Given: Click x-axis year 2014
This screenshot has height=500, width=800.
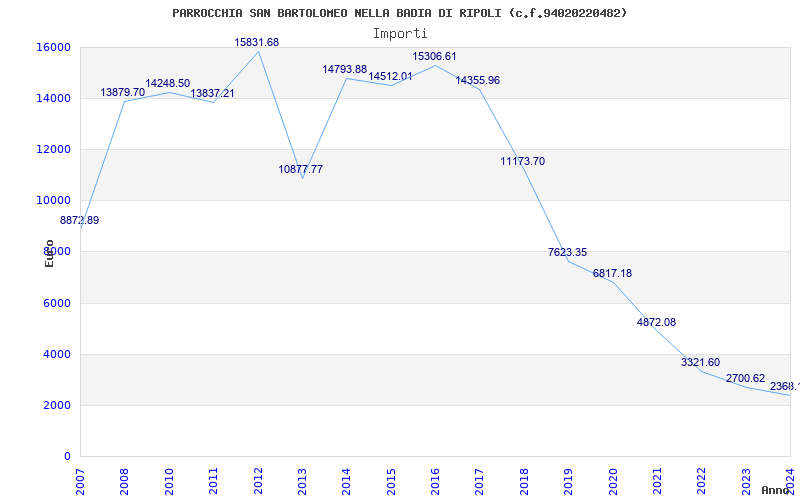Looking at the screenshot, I should coord(346,481).
